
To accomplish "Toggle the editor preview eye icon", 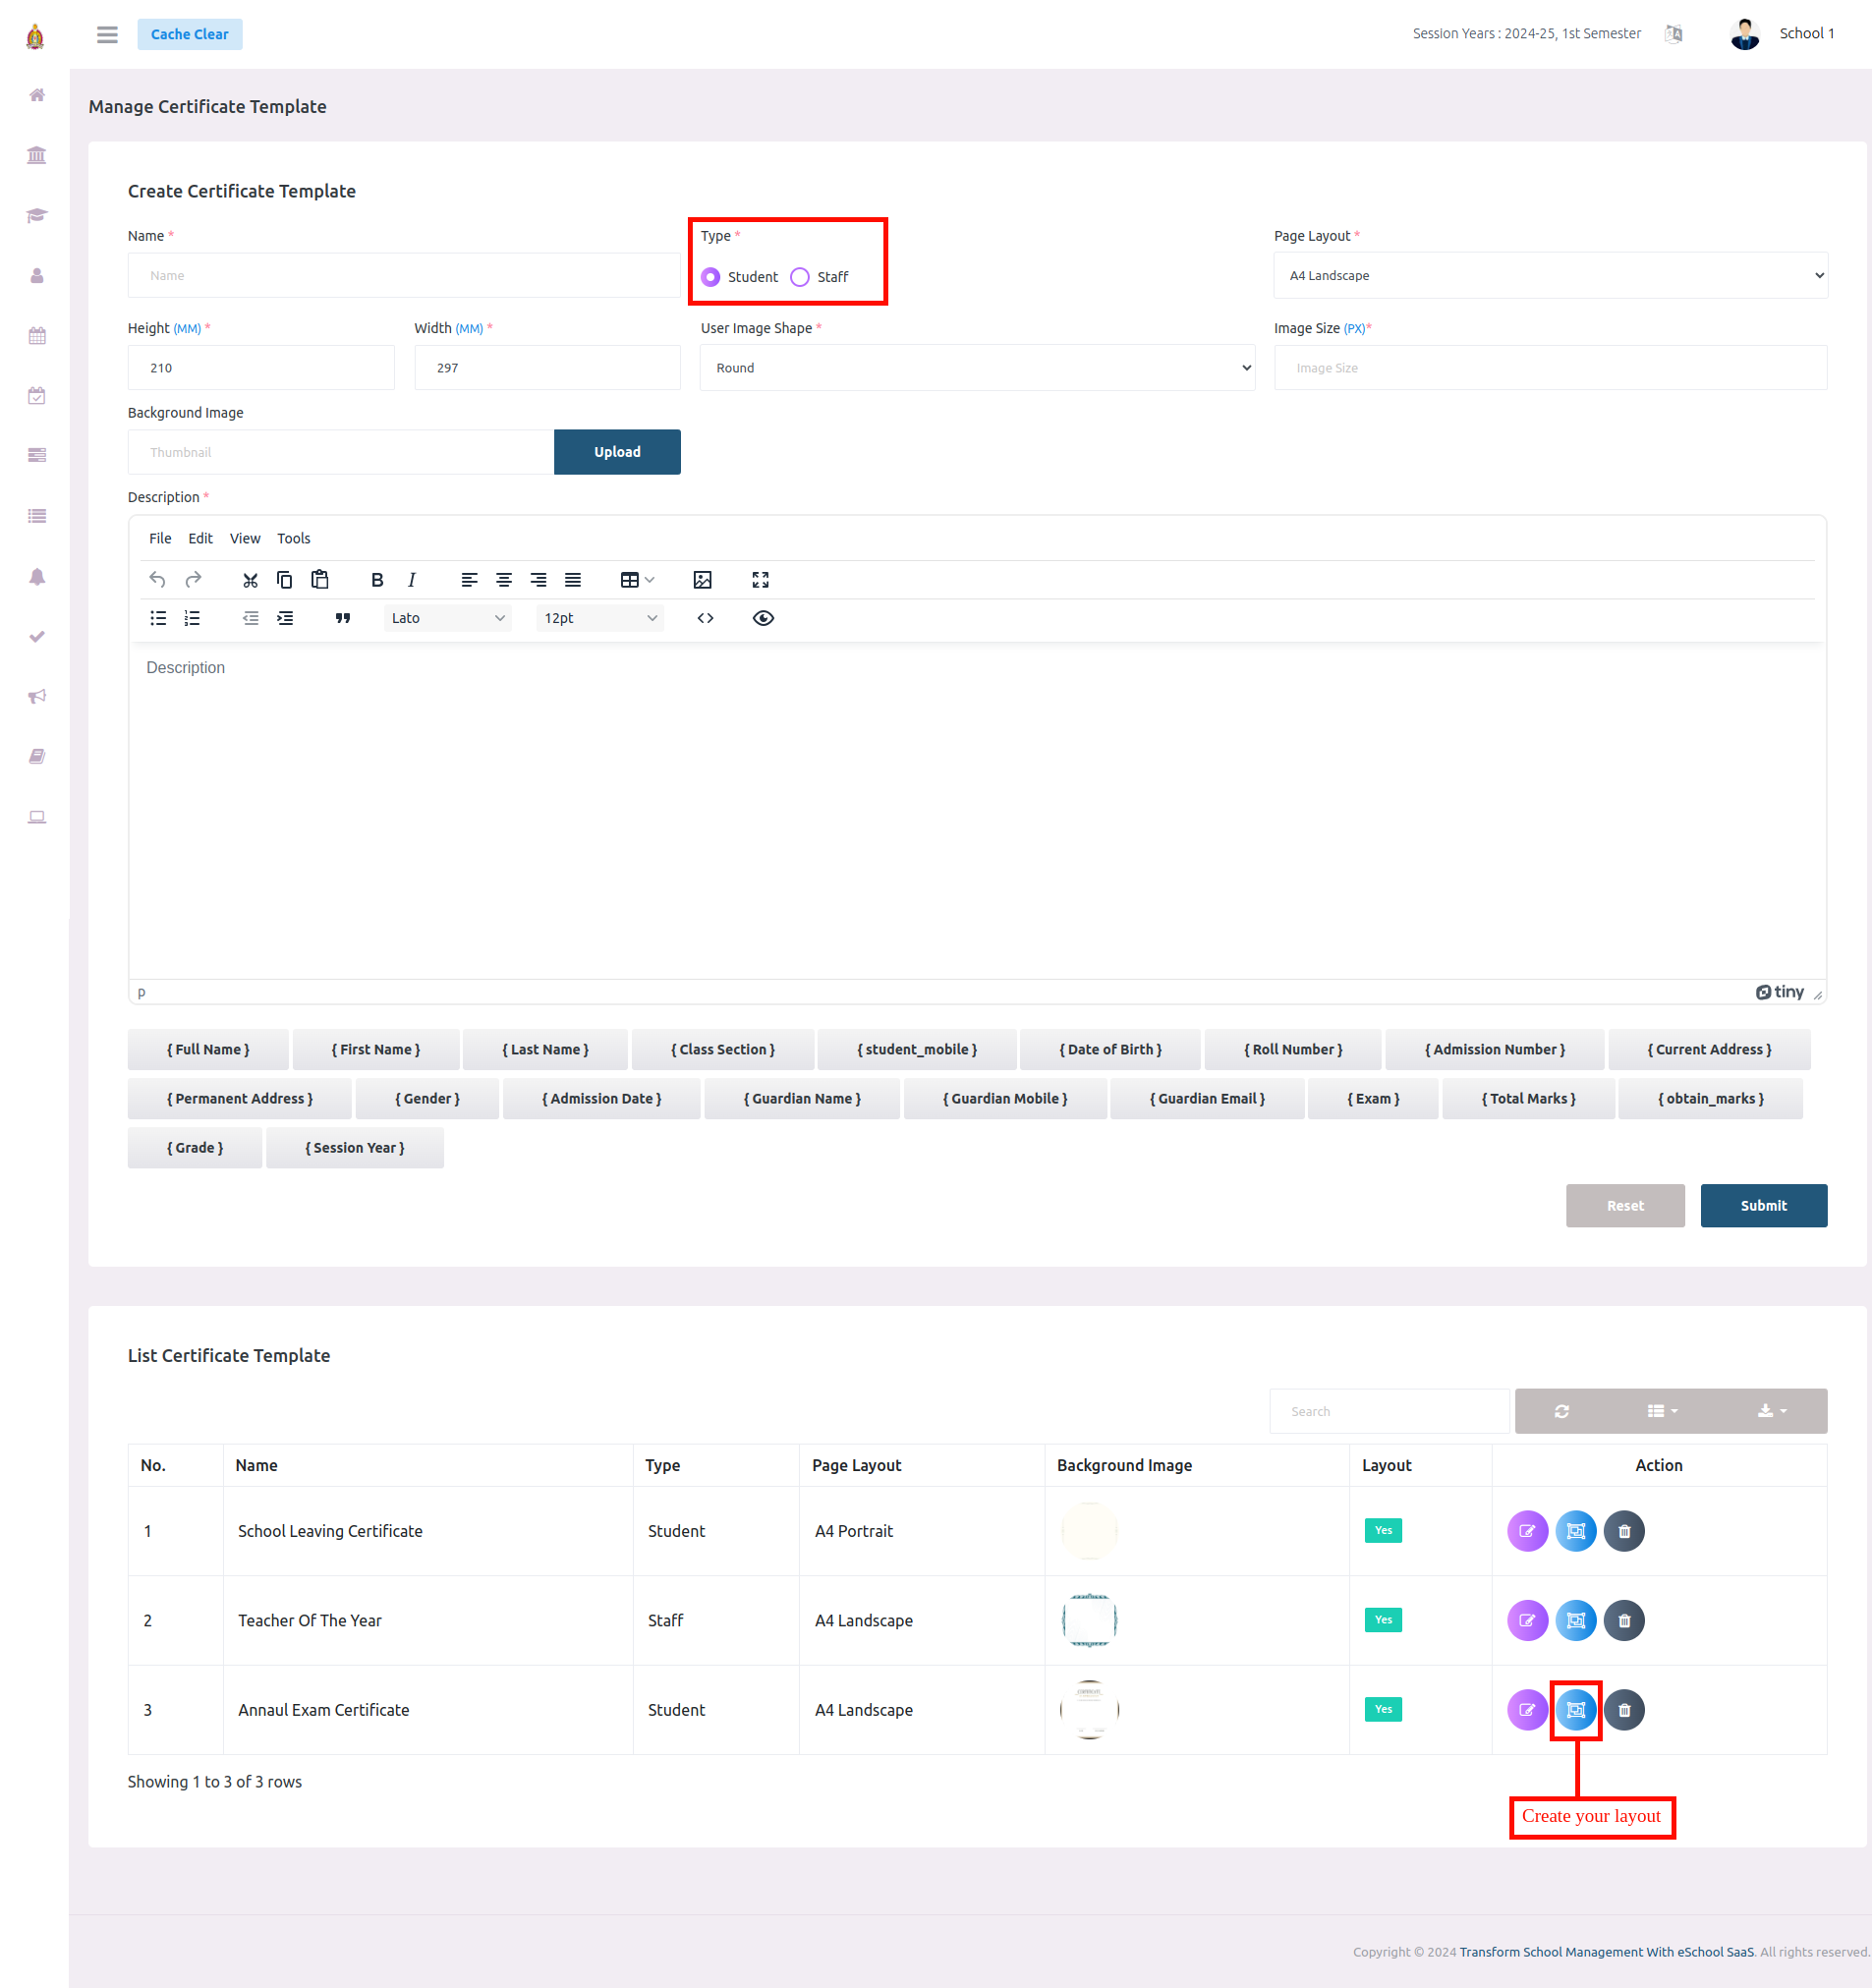I will [x=763, y=618].
